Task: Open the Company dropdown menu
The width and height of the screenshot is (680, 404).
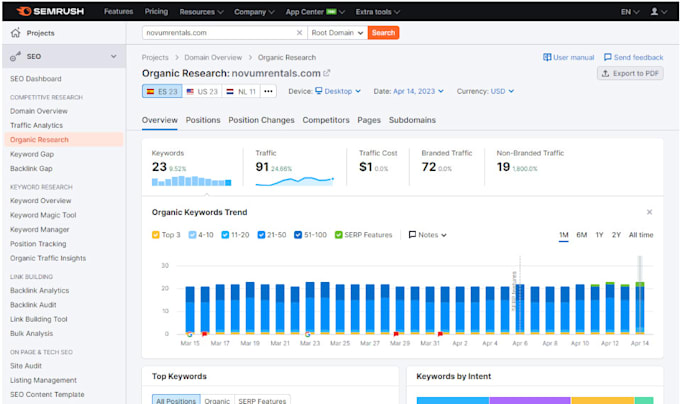Action: (254, 12)
